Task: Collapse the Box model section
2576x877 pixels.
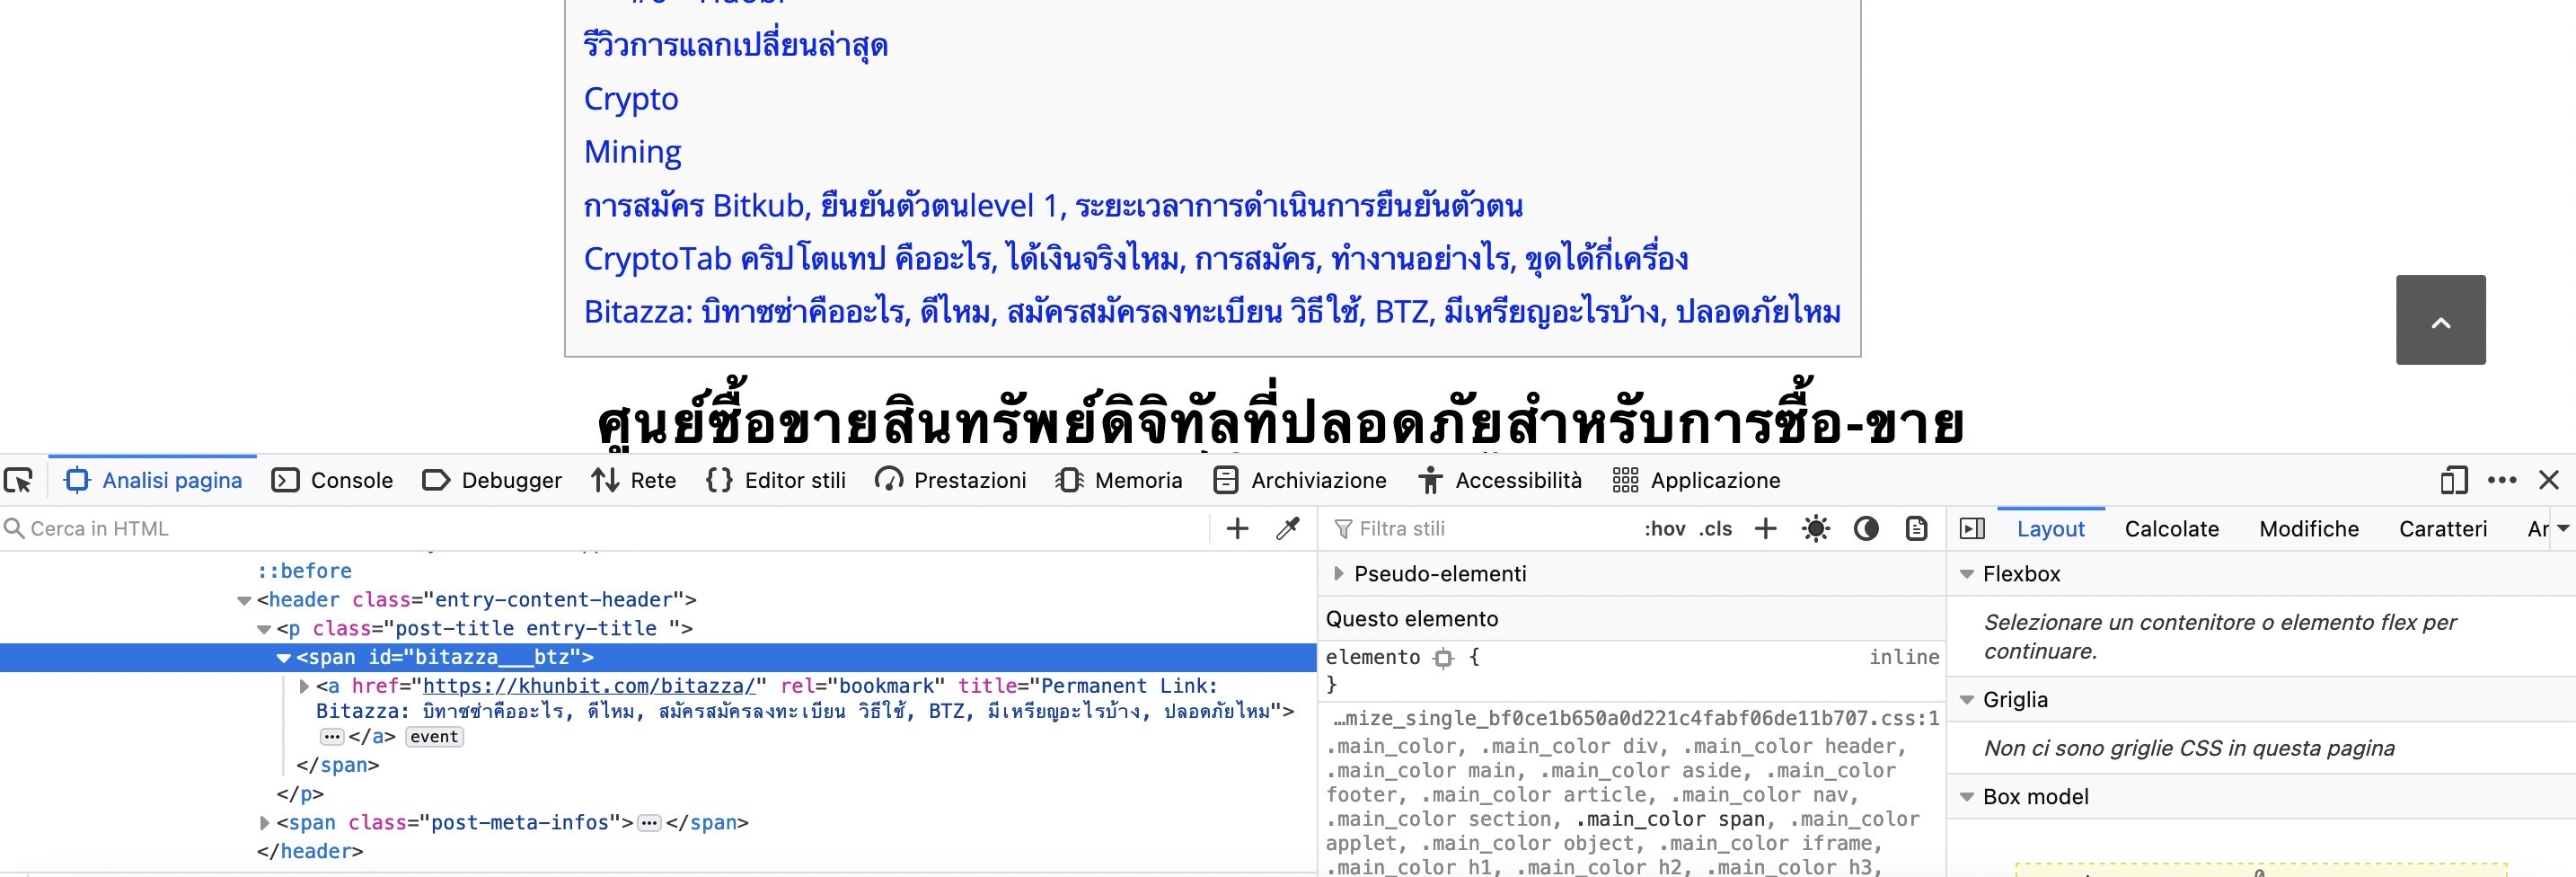Action: 1967,797
